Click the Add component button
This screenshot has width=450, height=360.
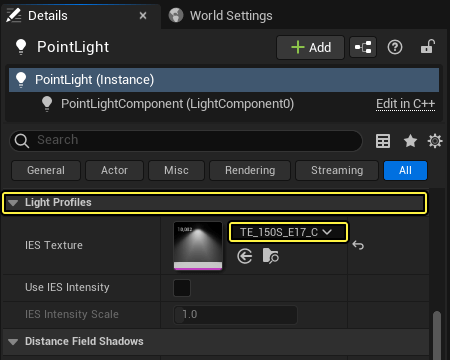pyautogui.click(x=310, y=47)
